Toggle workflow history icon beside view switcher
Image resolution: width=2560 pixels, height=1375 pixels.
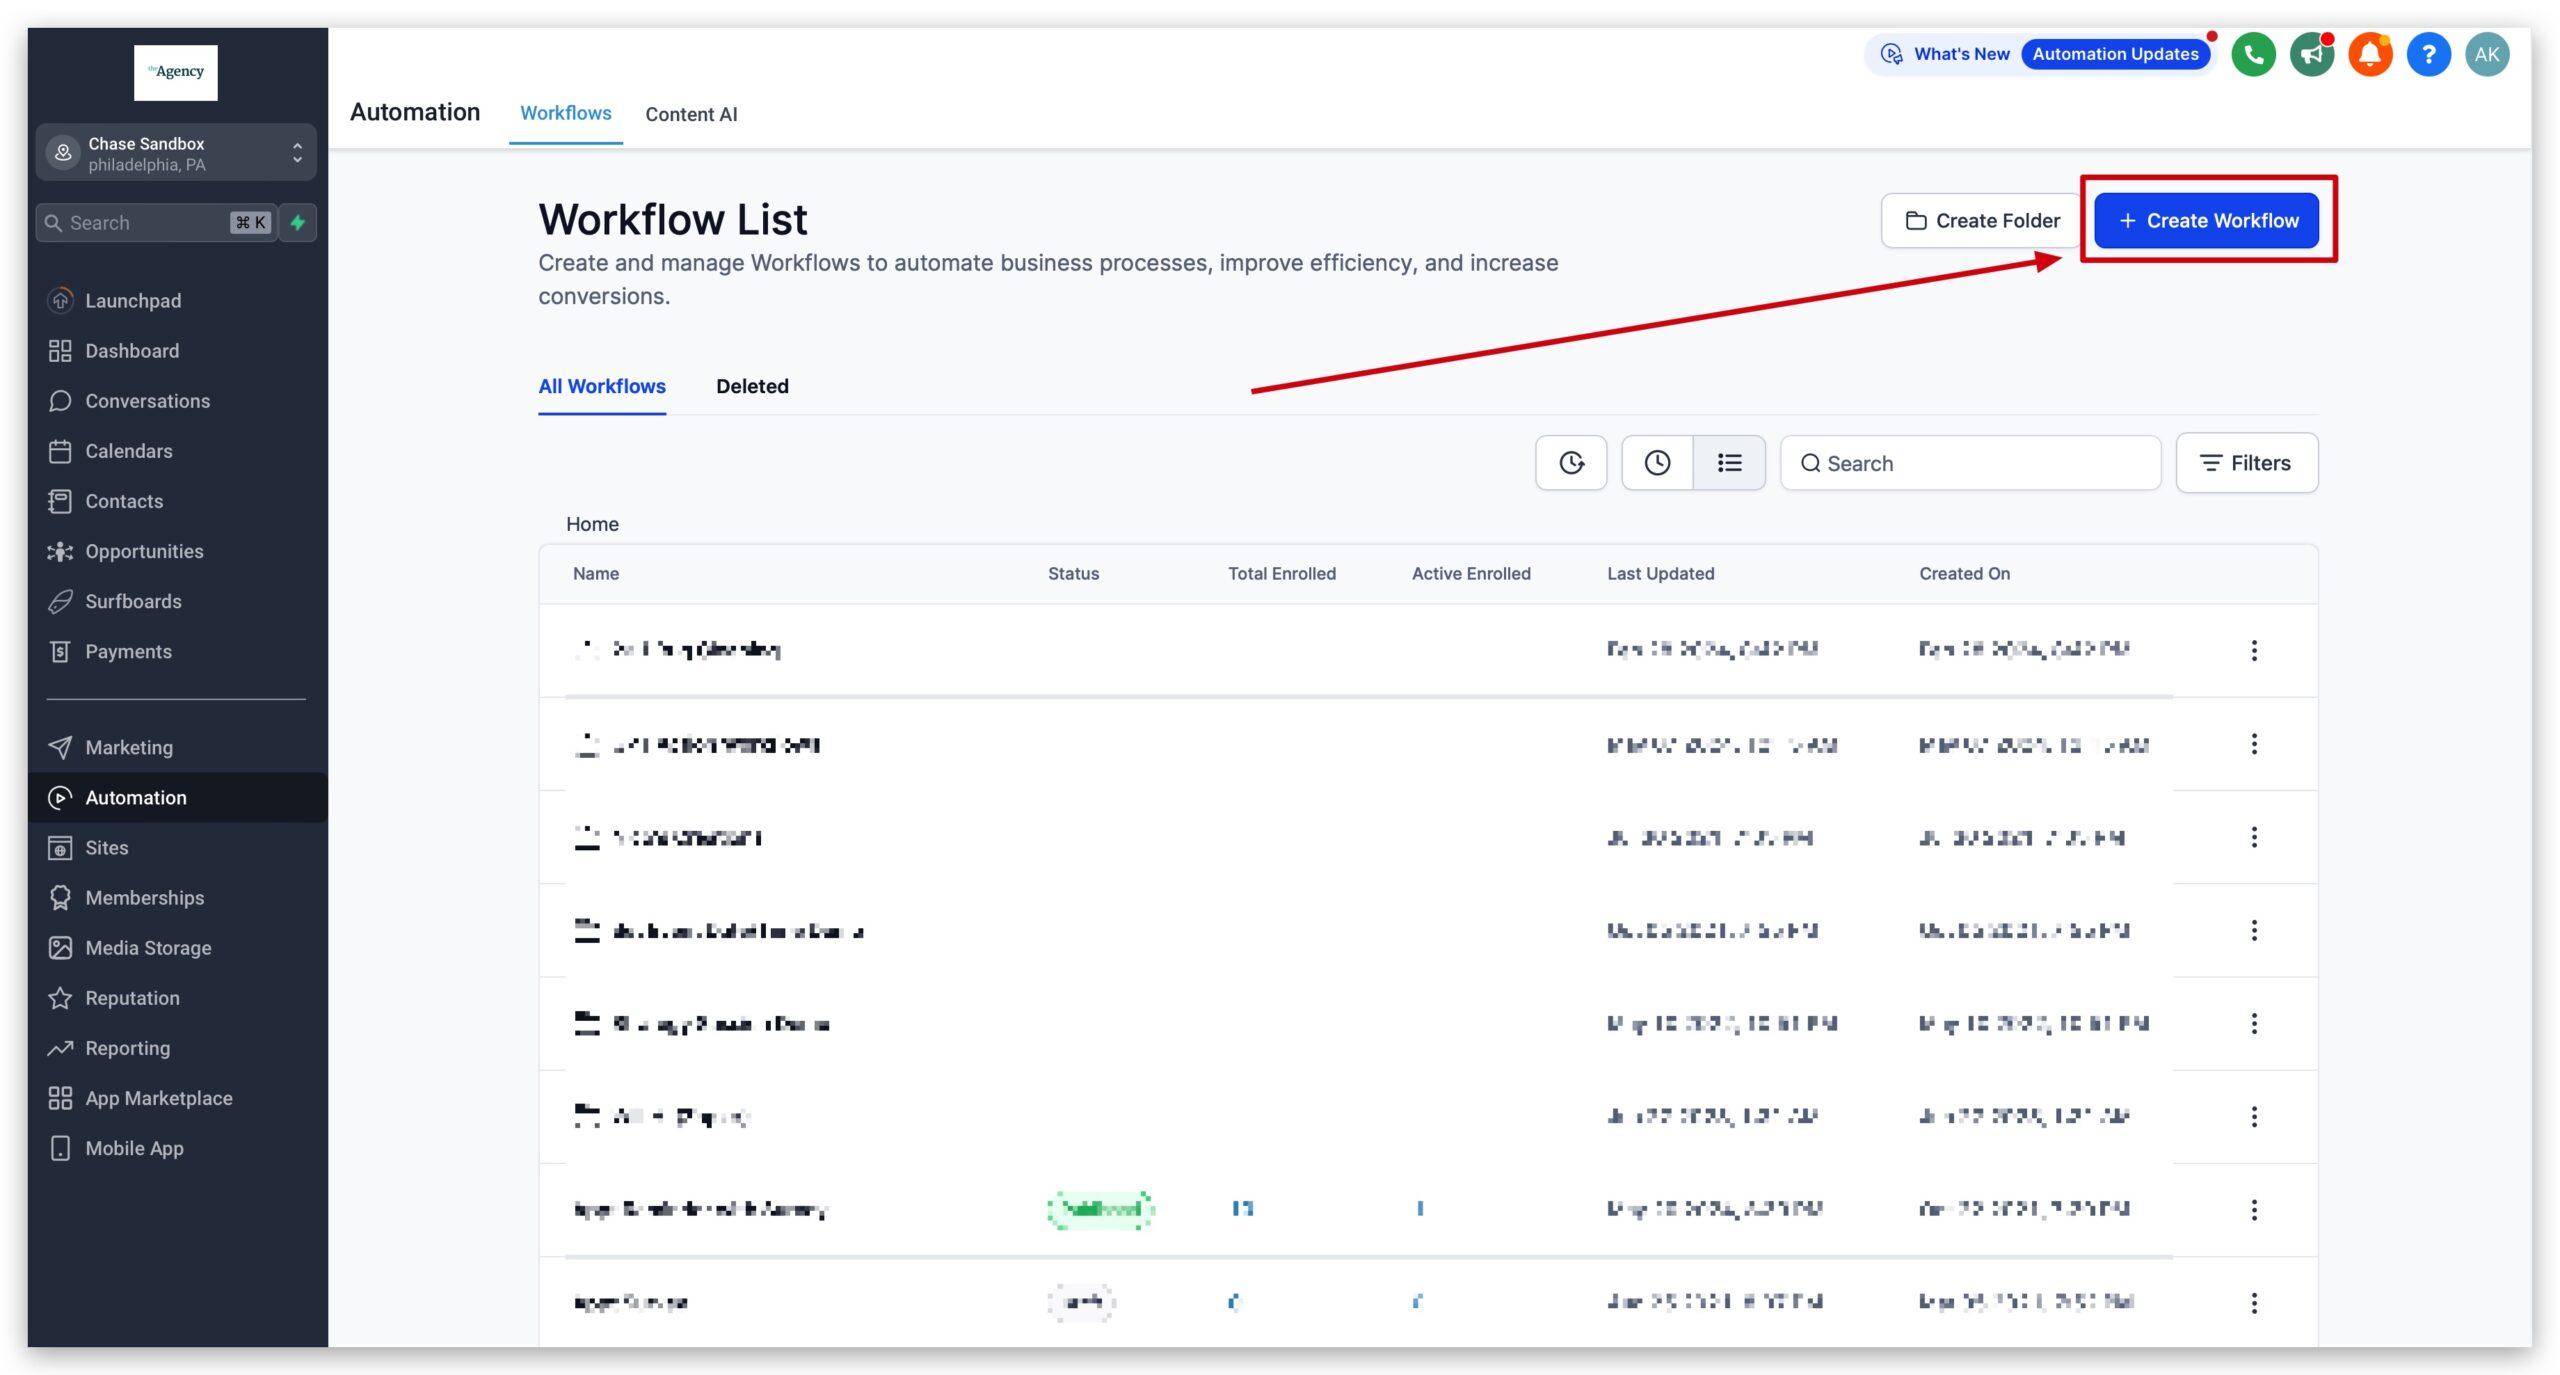click(1571, 462)
